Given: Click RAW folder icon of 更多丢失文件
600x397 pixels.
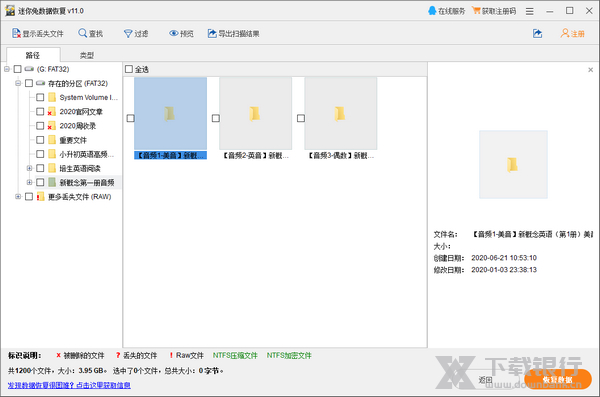Looking at the screenshot, I should [40, 196].
